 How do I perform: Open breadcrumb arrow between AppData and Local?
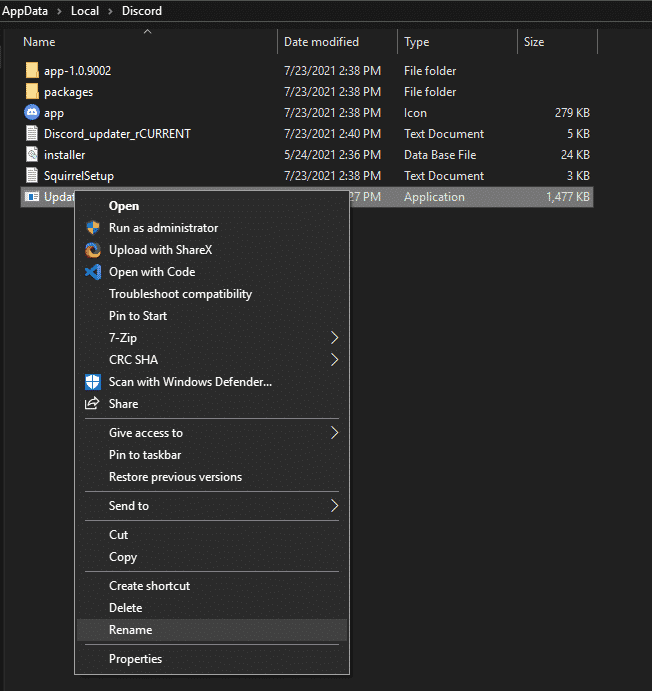point(59,11)
